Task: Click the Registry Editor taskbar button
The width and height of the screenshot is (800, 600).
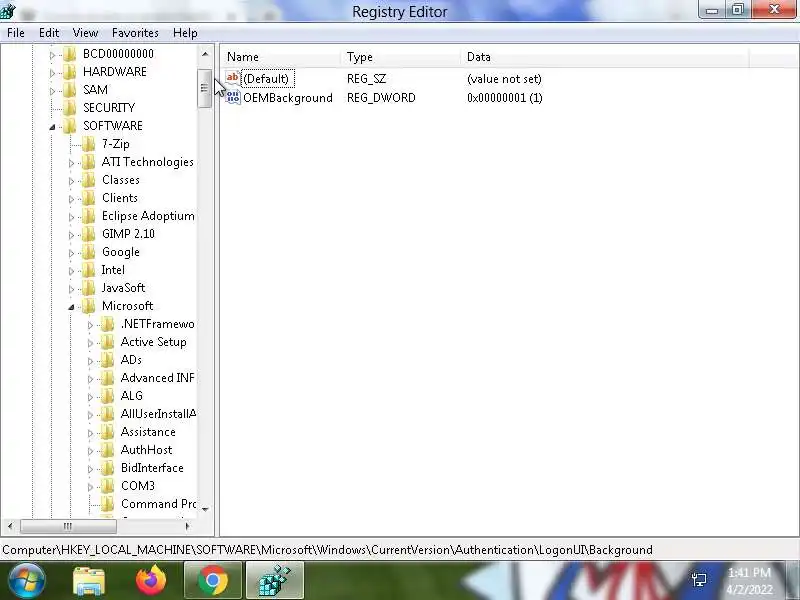Action: click(x=274, y=580)
